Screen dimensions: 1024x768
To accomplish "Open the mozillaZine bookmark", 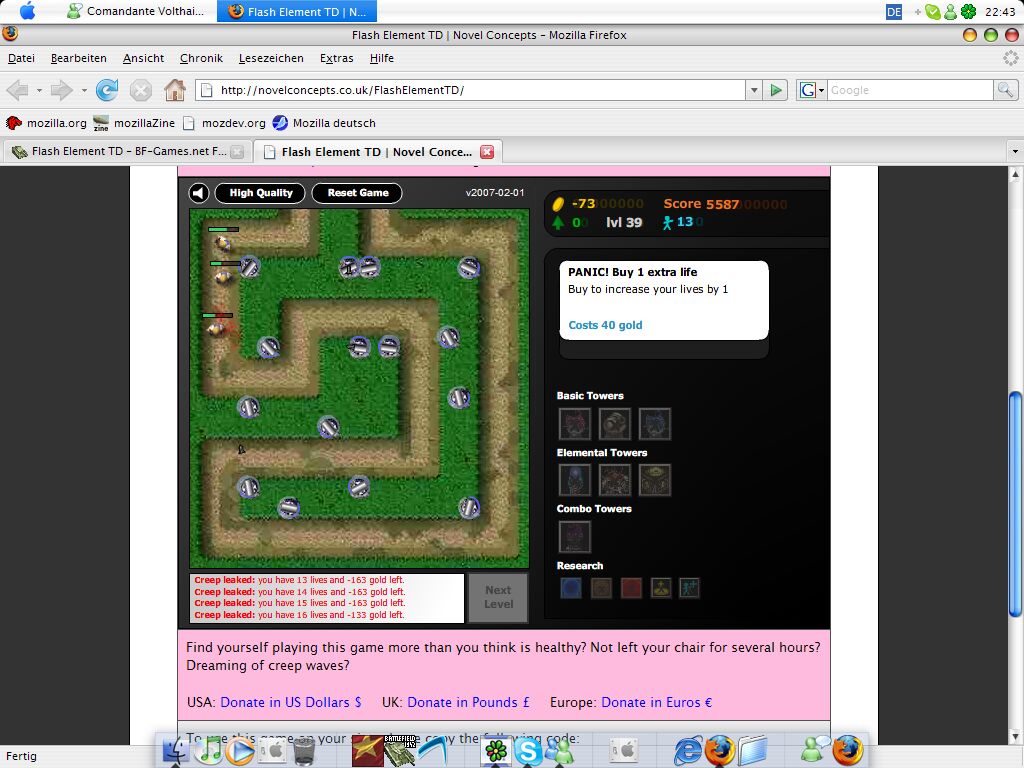I will (134, 123).
